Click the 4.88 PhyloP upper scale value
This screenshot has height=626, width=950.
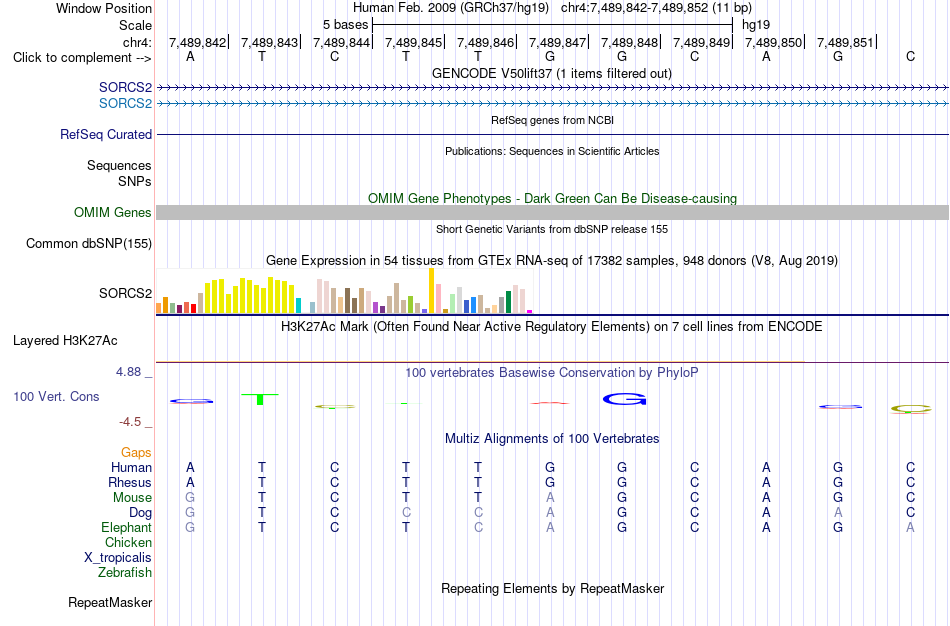128,371
